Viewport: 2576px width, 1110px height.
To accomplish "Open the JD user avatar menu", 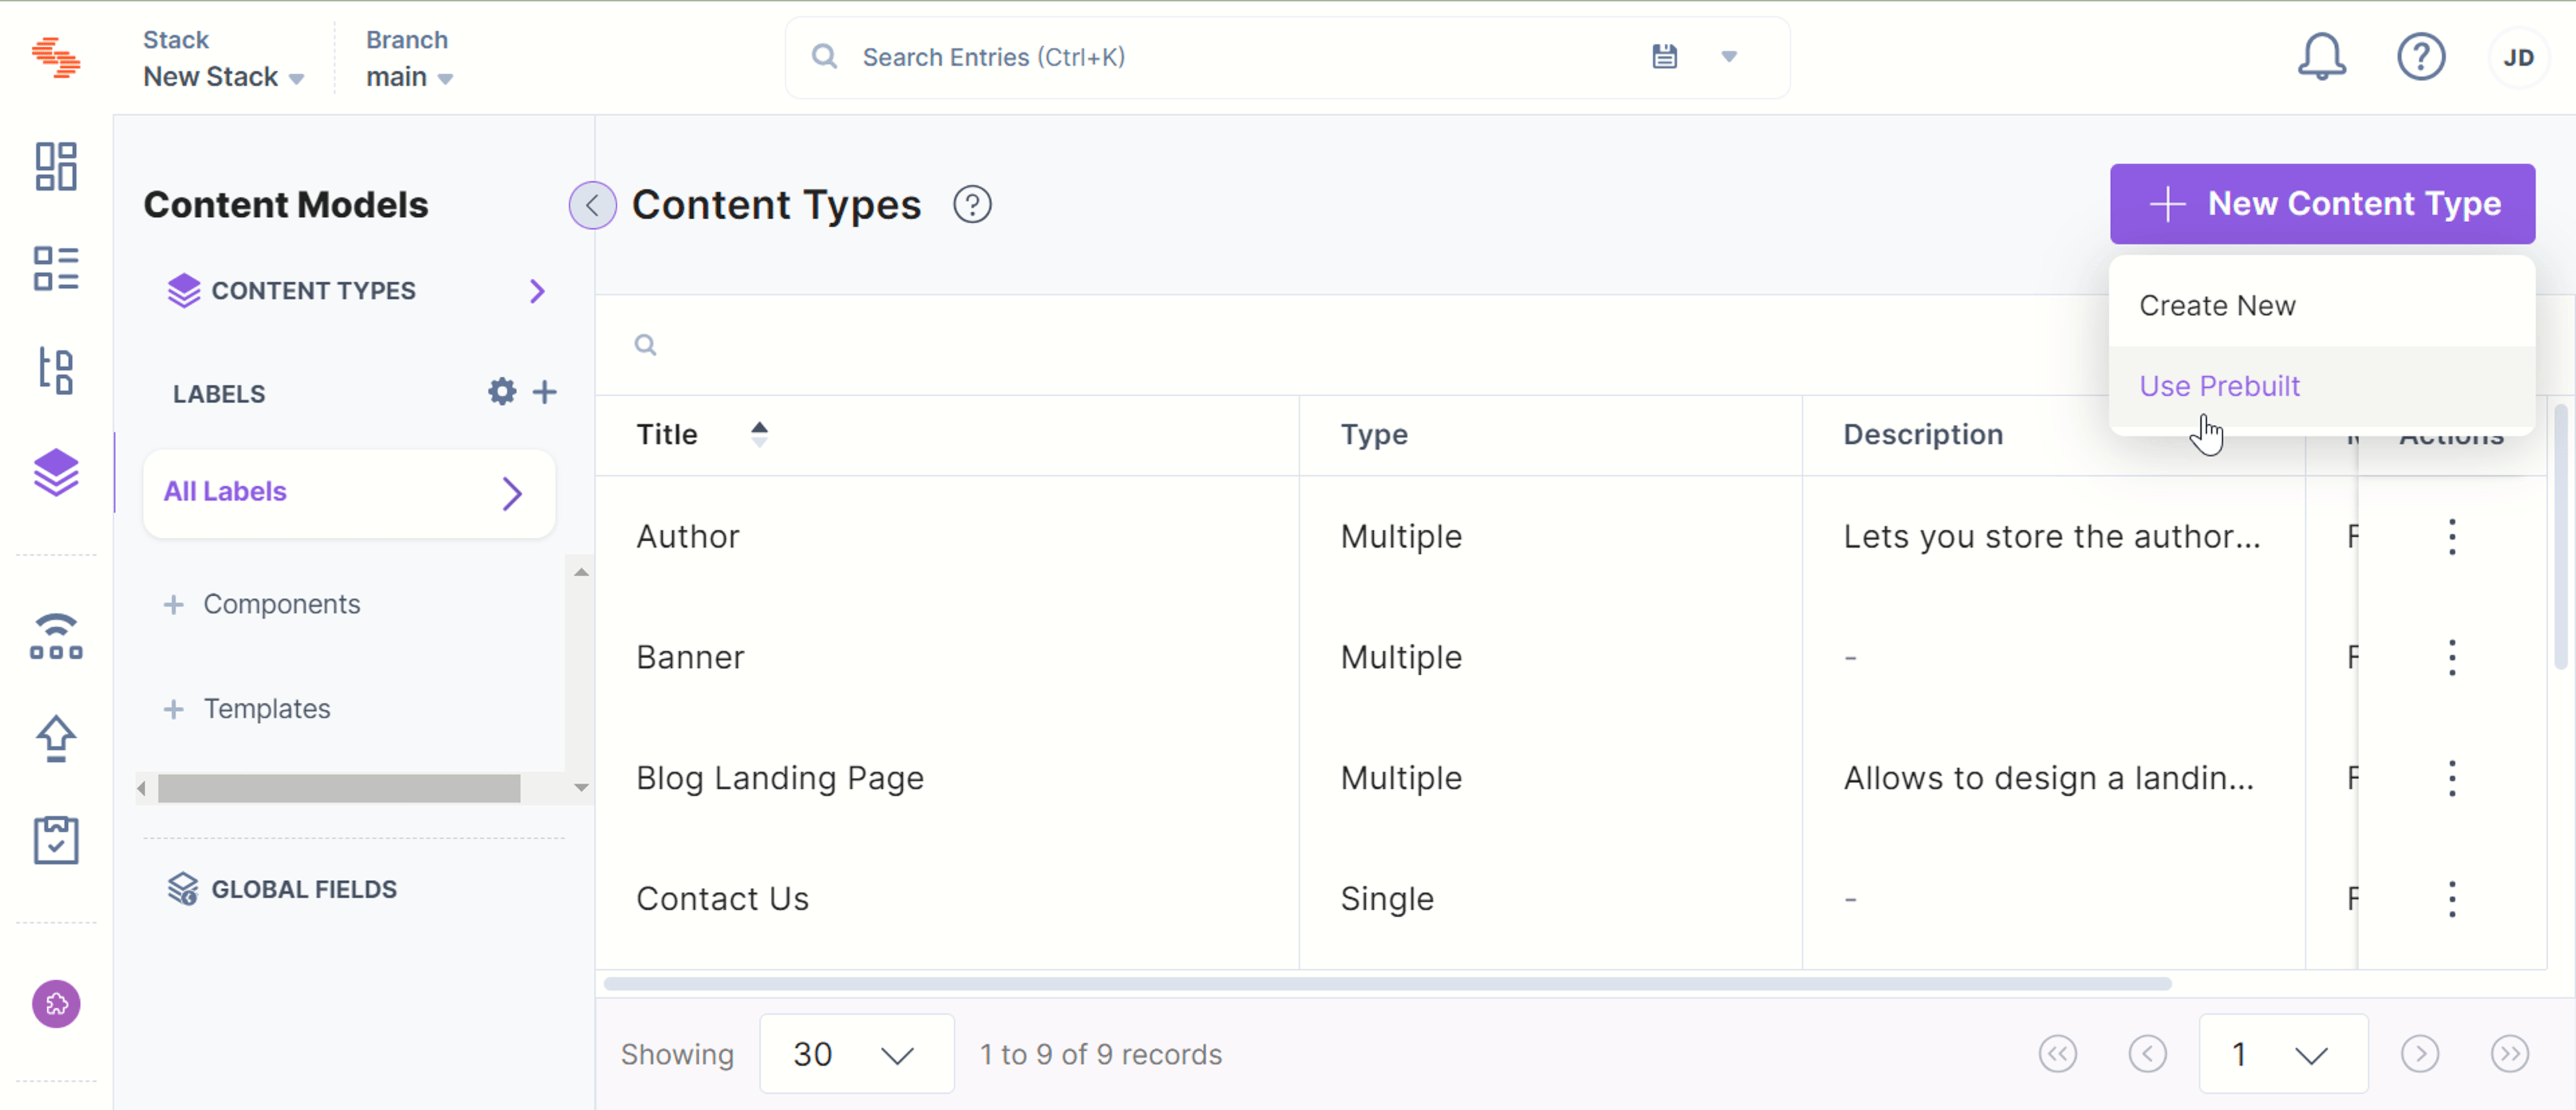I will pos(2518,57).
